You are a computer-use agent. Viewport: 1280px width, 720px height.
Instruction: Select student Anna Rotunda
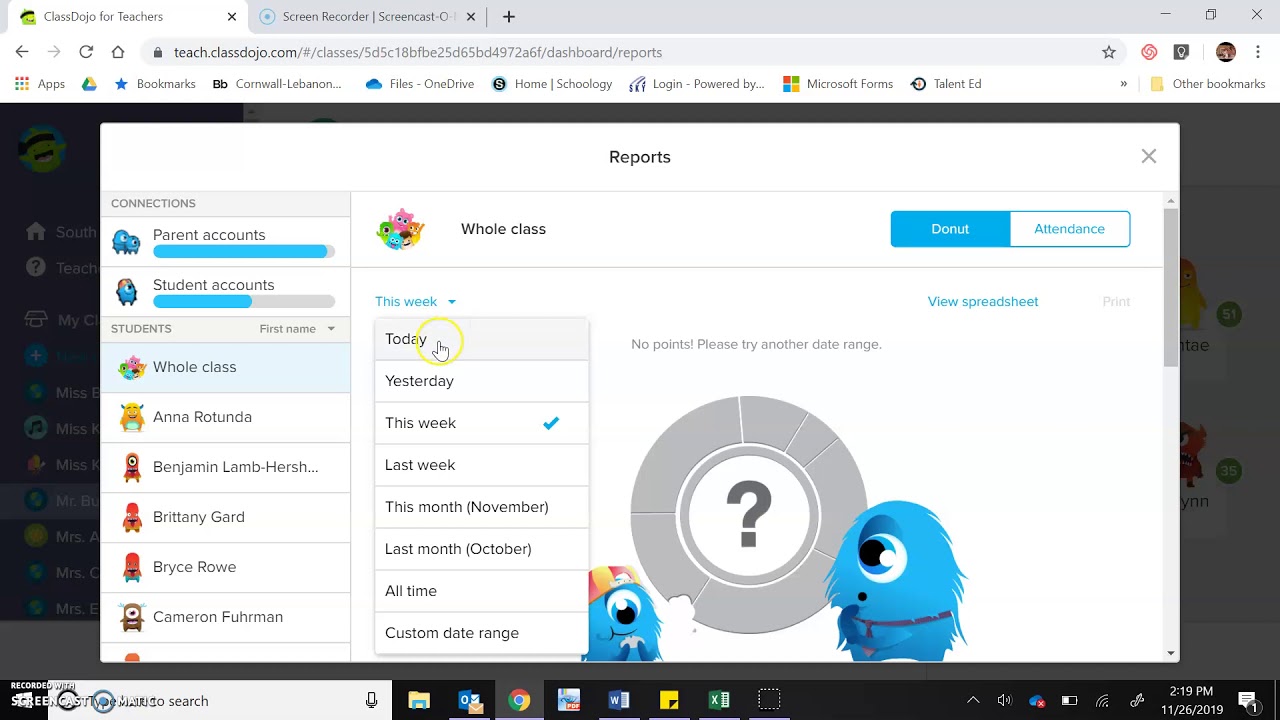click(x=226, y=417)
